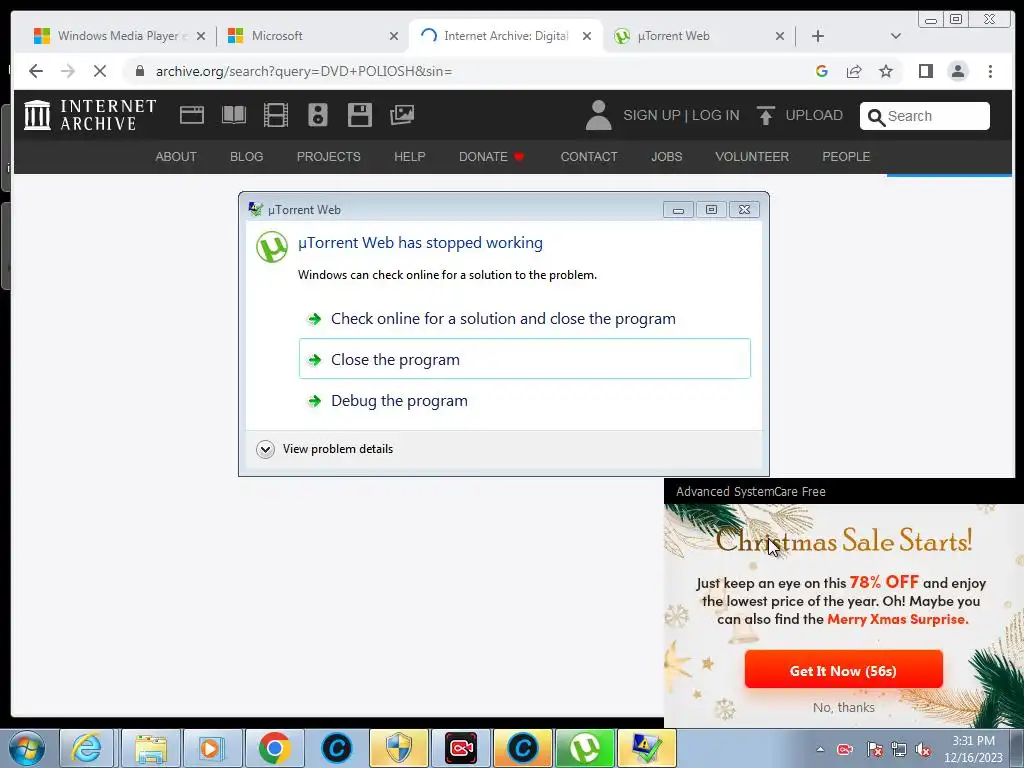Open the Software floppy disk icon
This screenshot has width=1024, height=768.
360,115
